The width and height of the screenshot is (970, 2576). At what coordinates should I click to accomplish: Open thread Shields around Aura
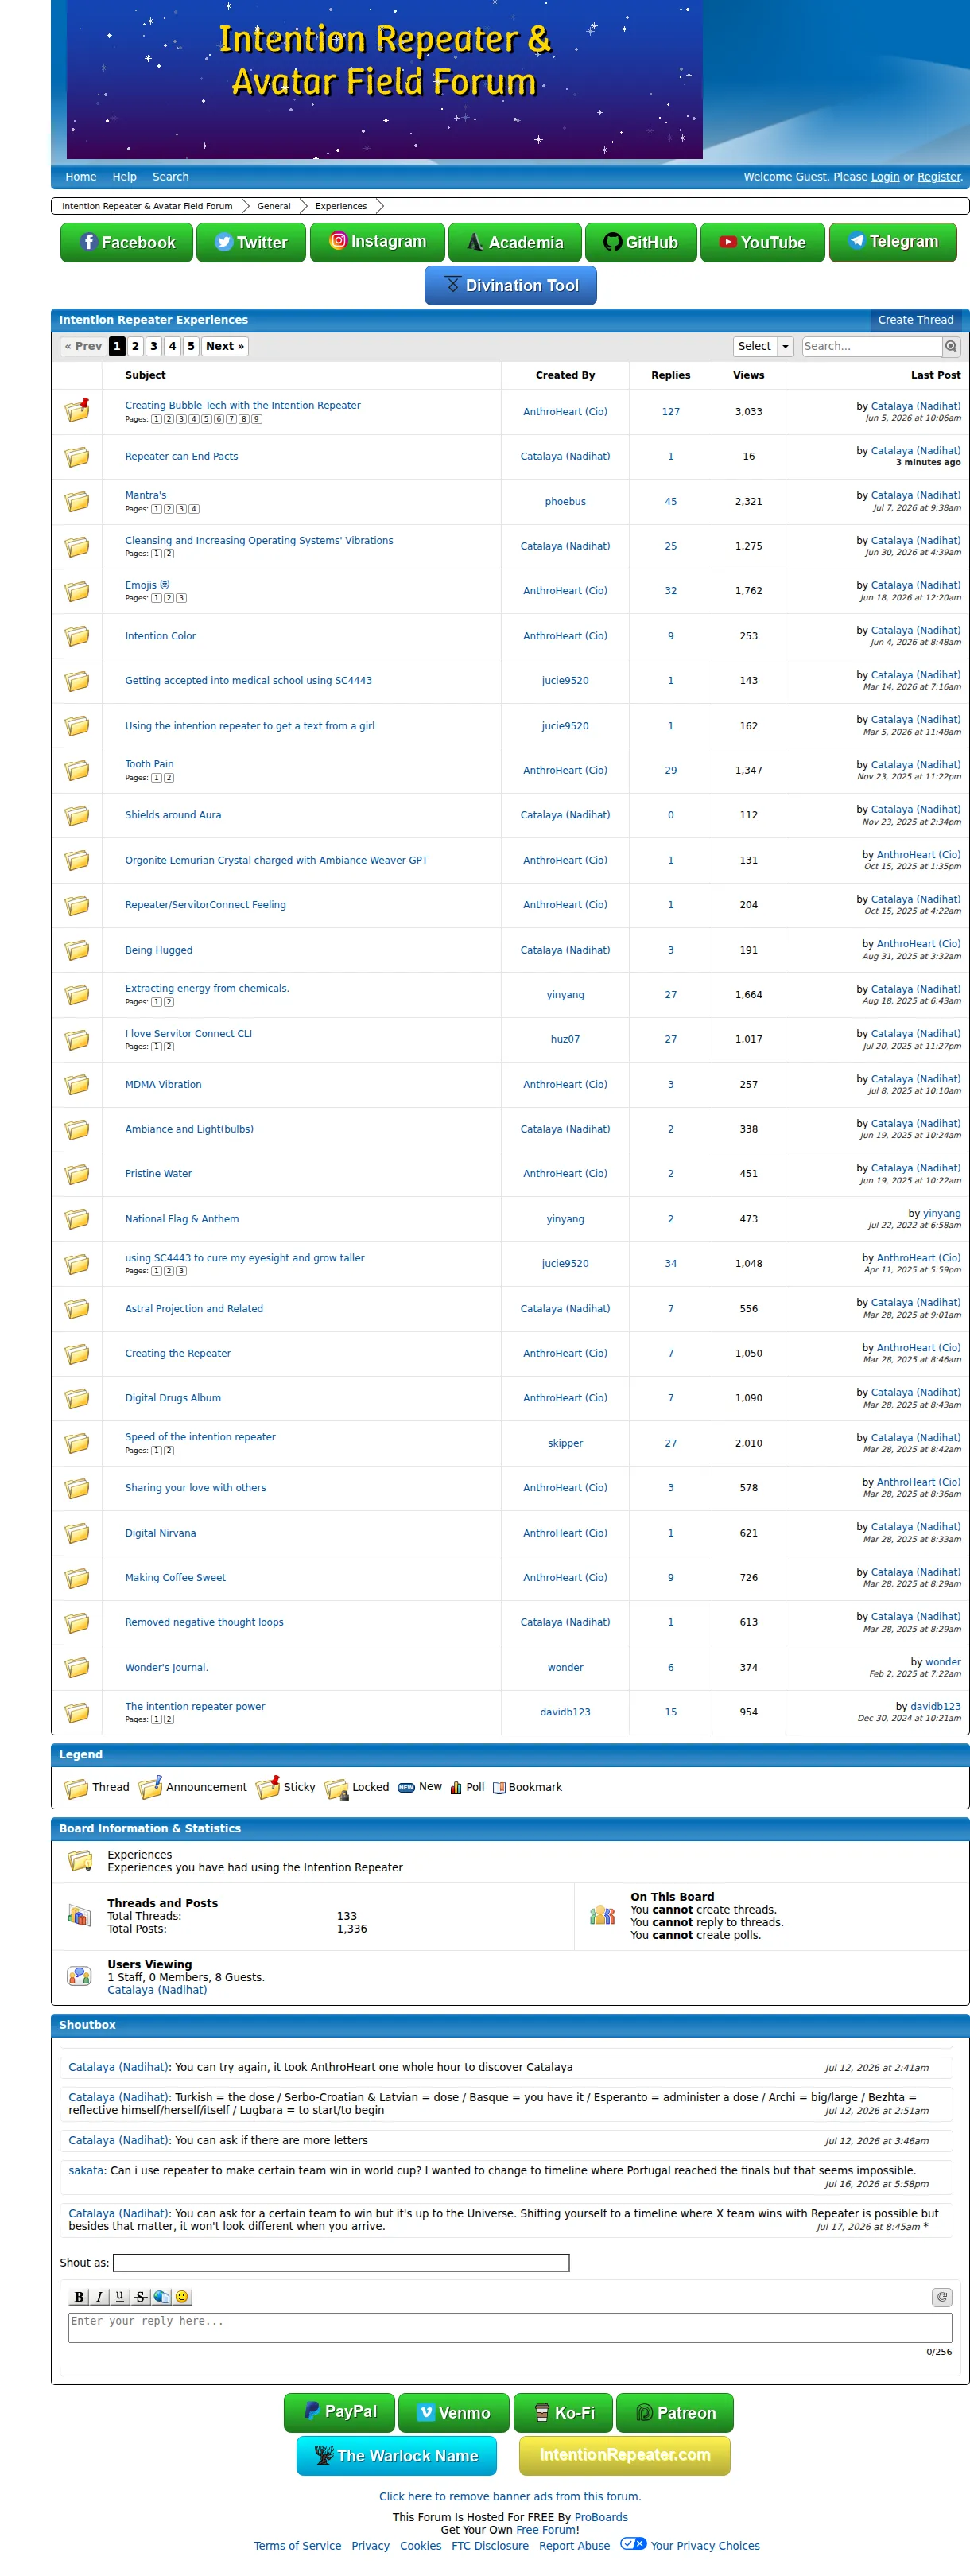pyautogui.click(x=173, y=815)
